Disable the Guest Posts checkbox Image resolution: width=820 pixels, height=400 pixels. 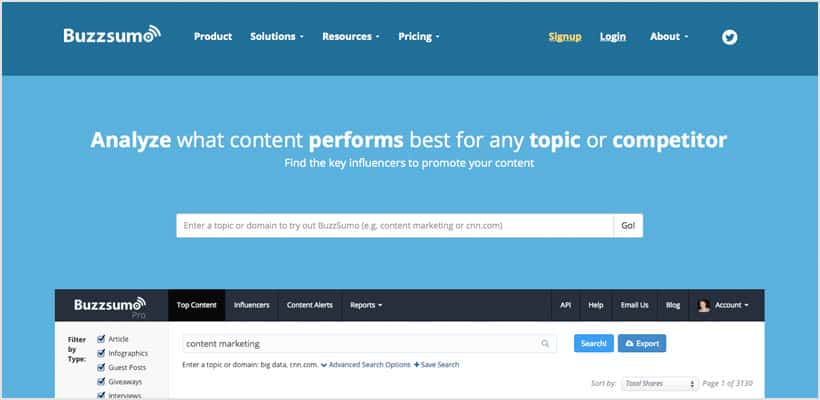point(101,367)
